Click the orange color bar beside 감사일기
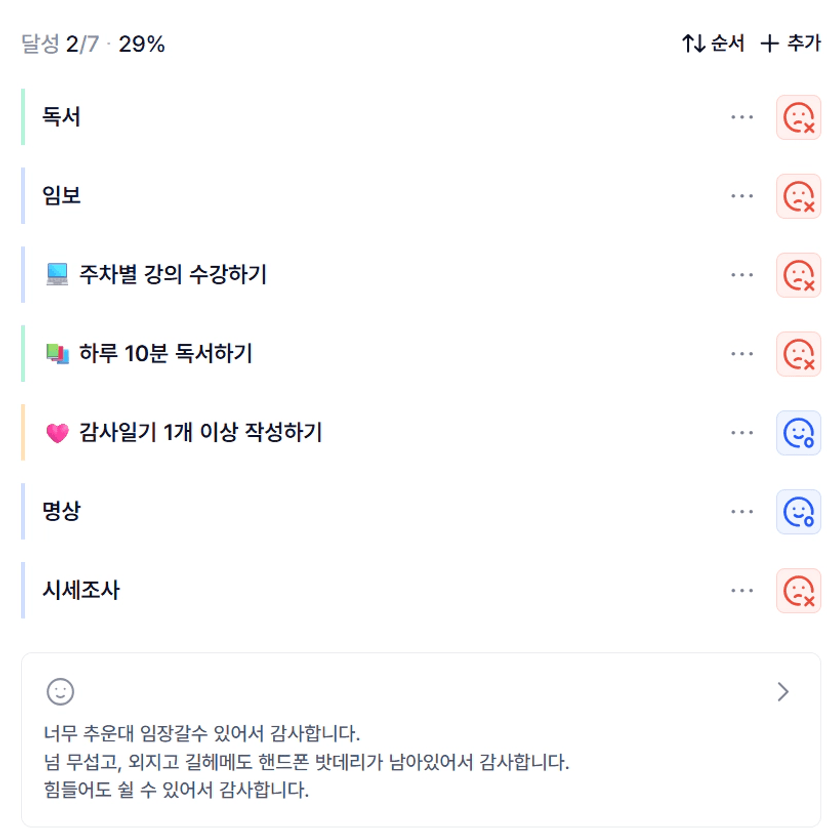Image resolution: width=827 pixels, height=828 pixels. pyautogui.click(x=23, y=432)
